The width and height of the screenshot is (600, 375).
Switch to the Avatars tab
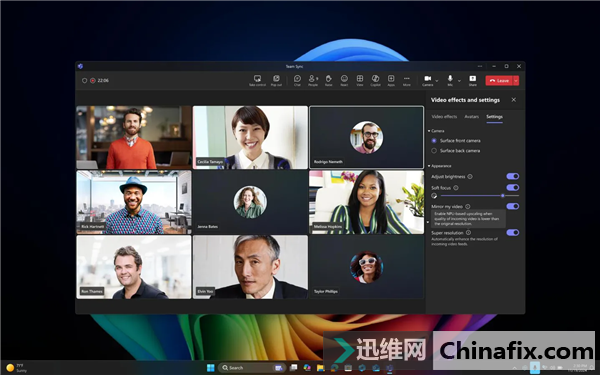(471, 117)
